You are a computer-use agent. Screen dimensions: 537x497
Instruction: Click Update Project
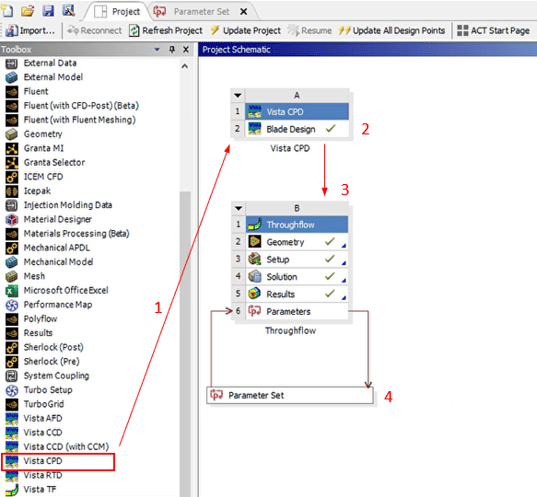[x=246, y=30]
